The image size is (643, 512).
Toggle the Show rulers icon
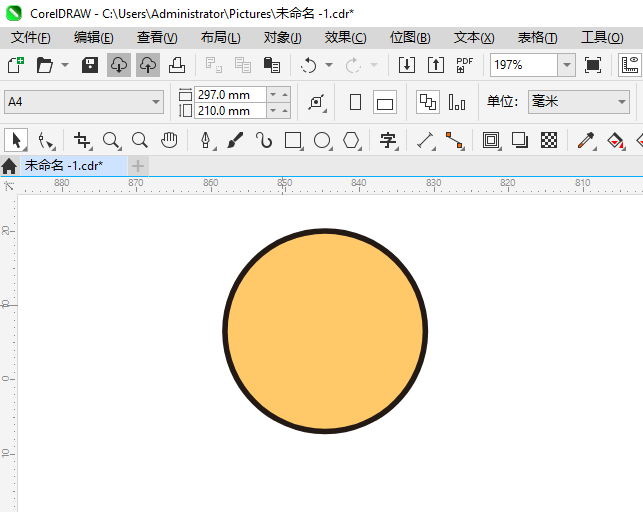[x=630, y=65]
